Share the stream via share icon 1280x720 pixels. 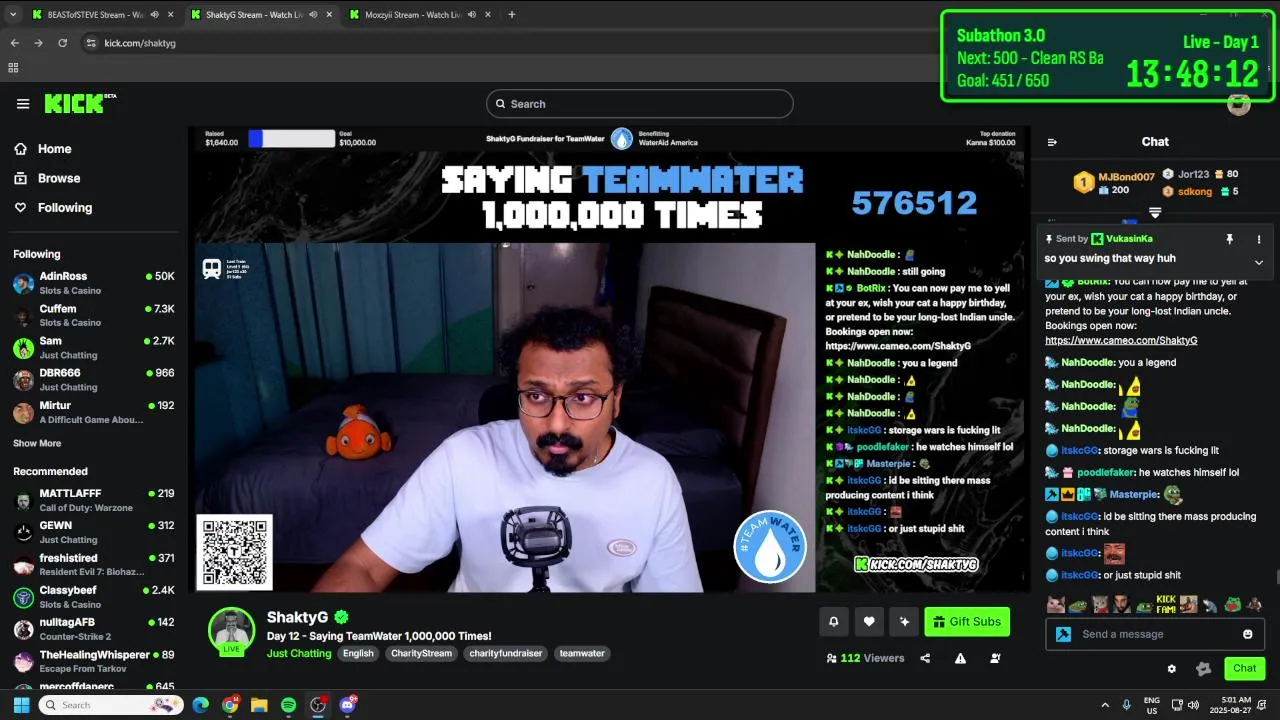[925, 658]
